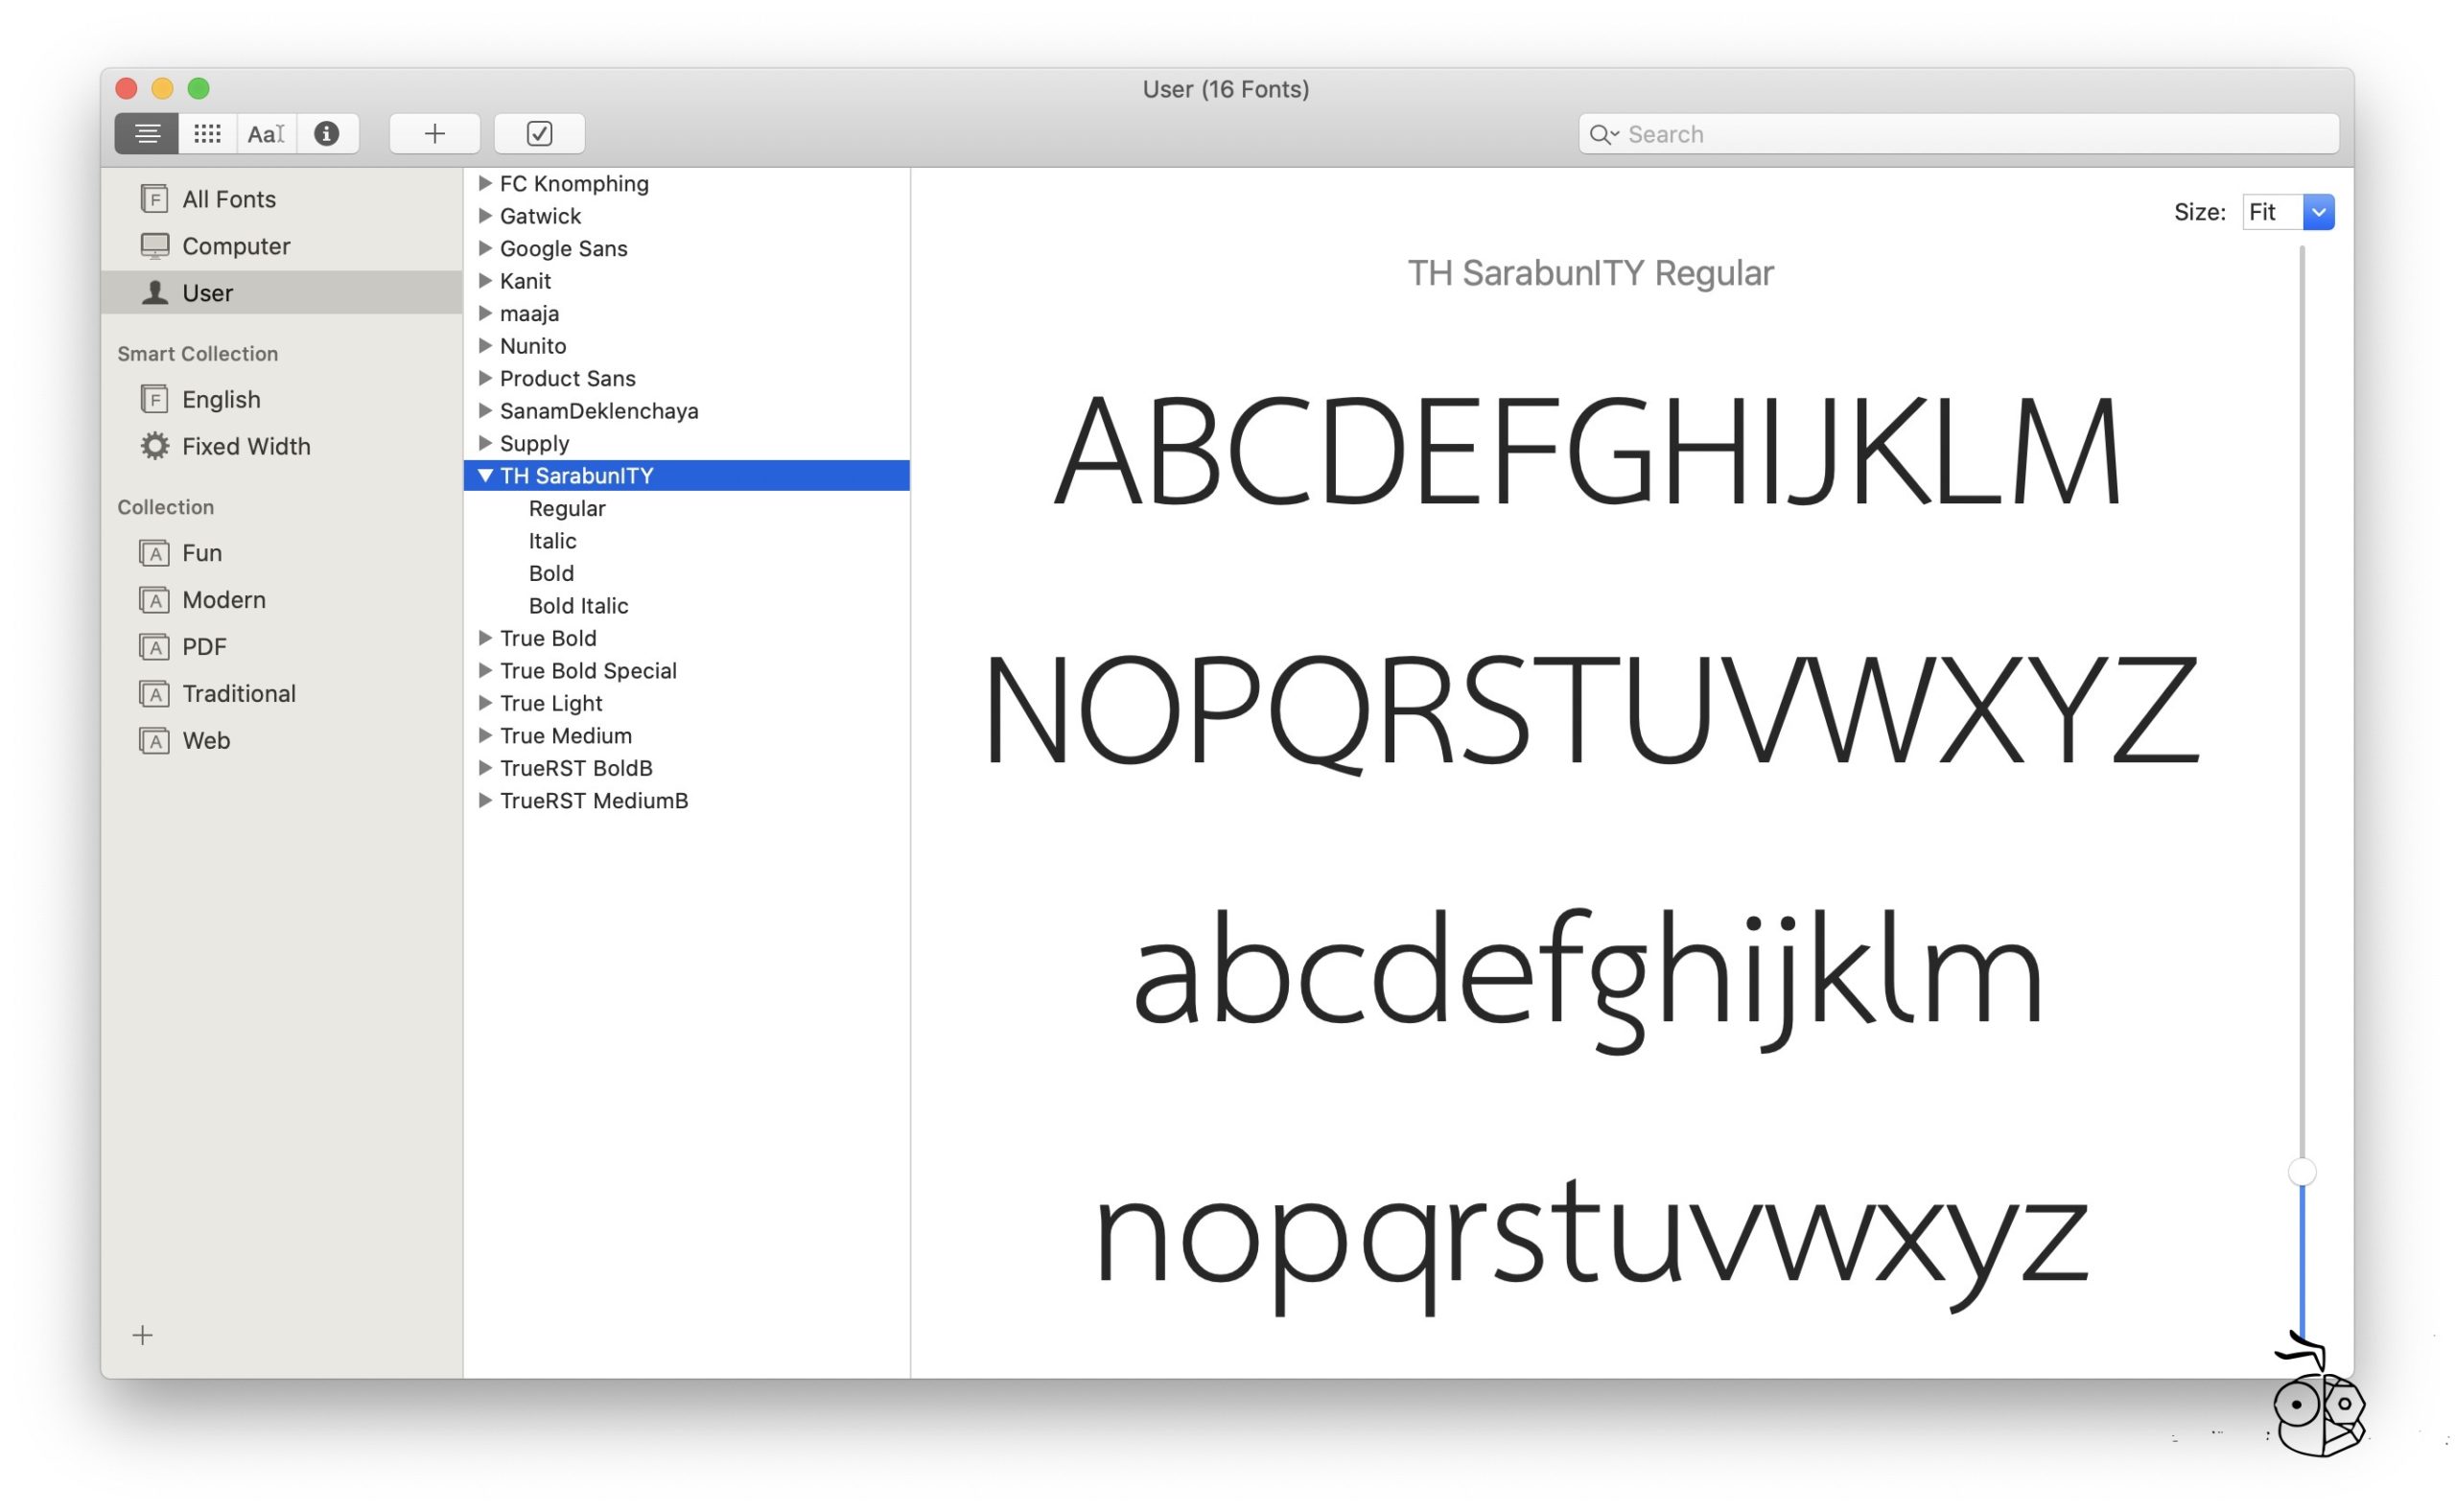The image size is (2455, 1512).
Task: Select the Bold Italic typeface
Action: click(x=578, y=606)
